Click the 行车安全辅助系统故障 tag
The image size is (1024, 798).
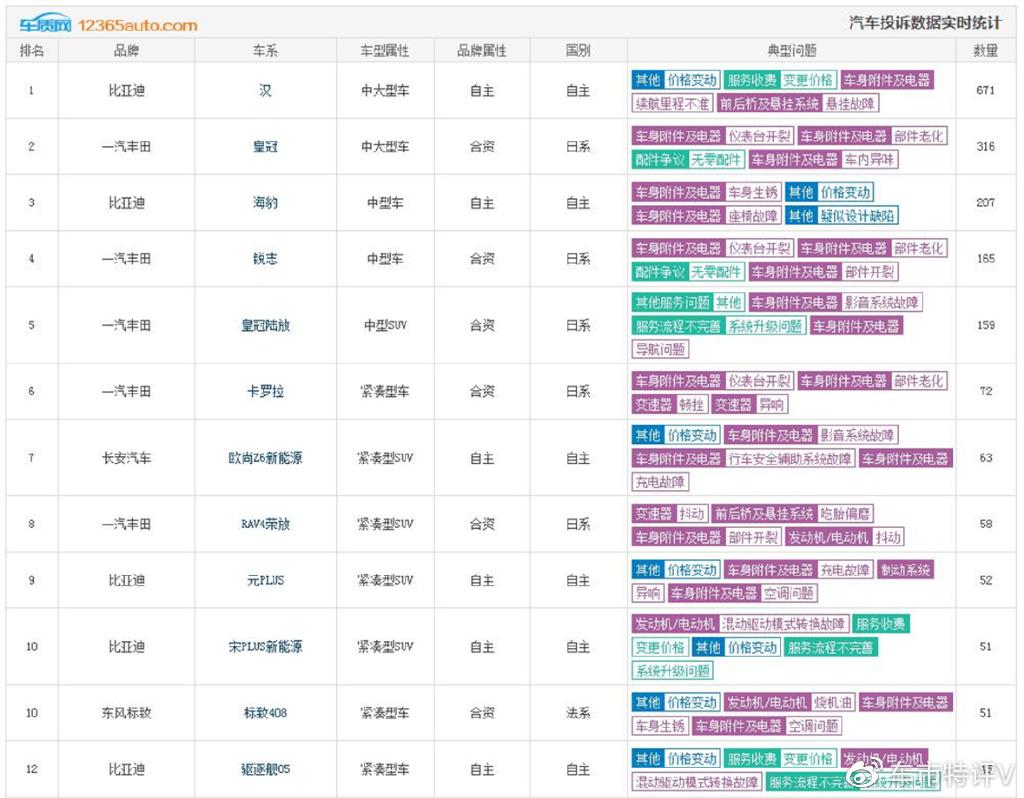(x=790, y=458)
